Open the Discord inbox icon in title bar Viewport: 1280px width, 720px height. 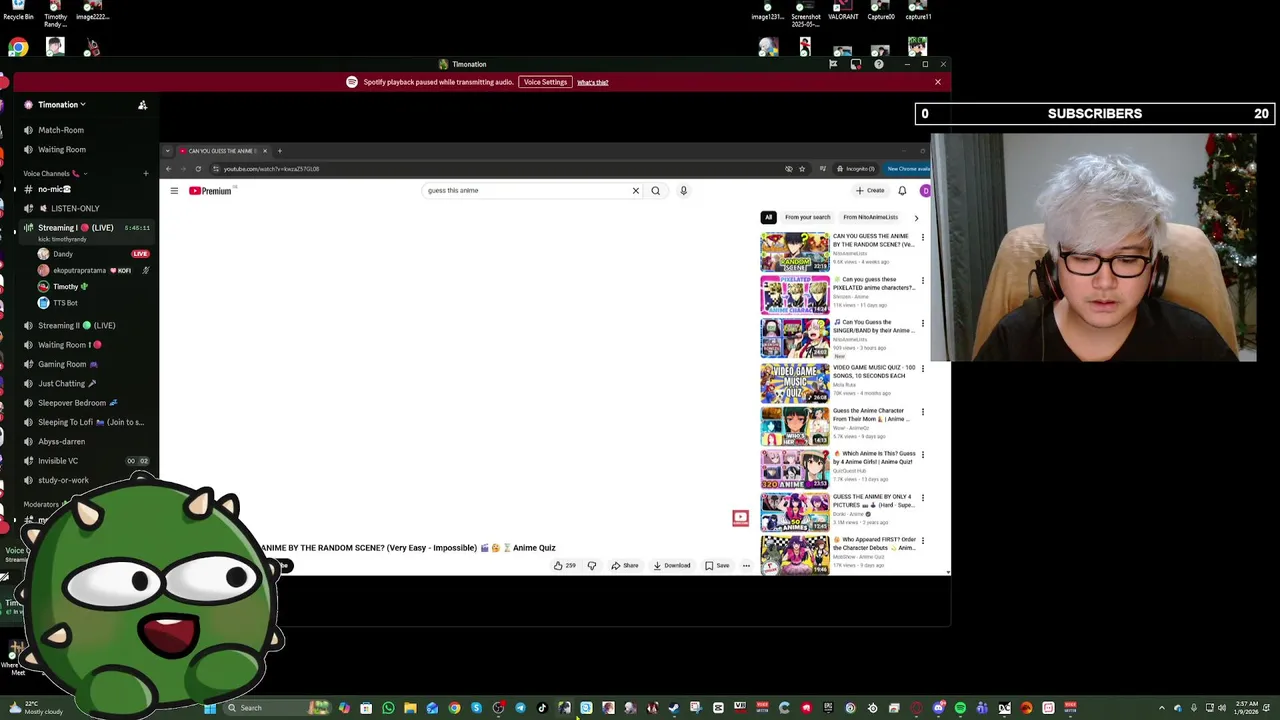tap(855, 64)
